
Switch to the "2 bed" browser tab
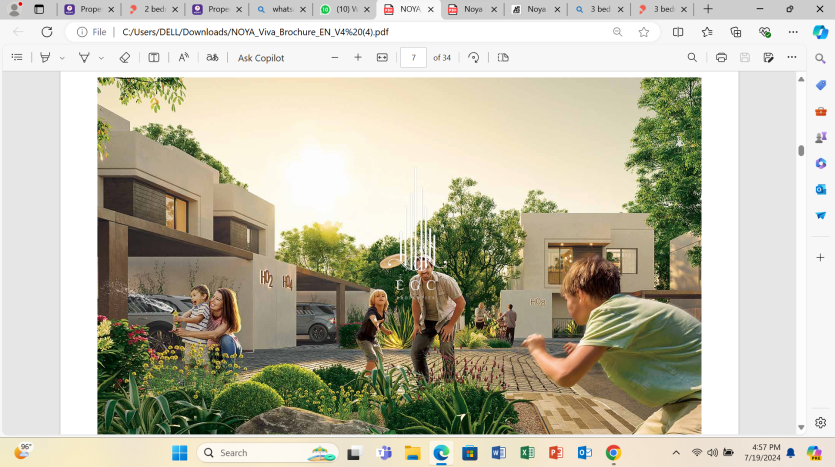click(148, 9)
